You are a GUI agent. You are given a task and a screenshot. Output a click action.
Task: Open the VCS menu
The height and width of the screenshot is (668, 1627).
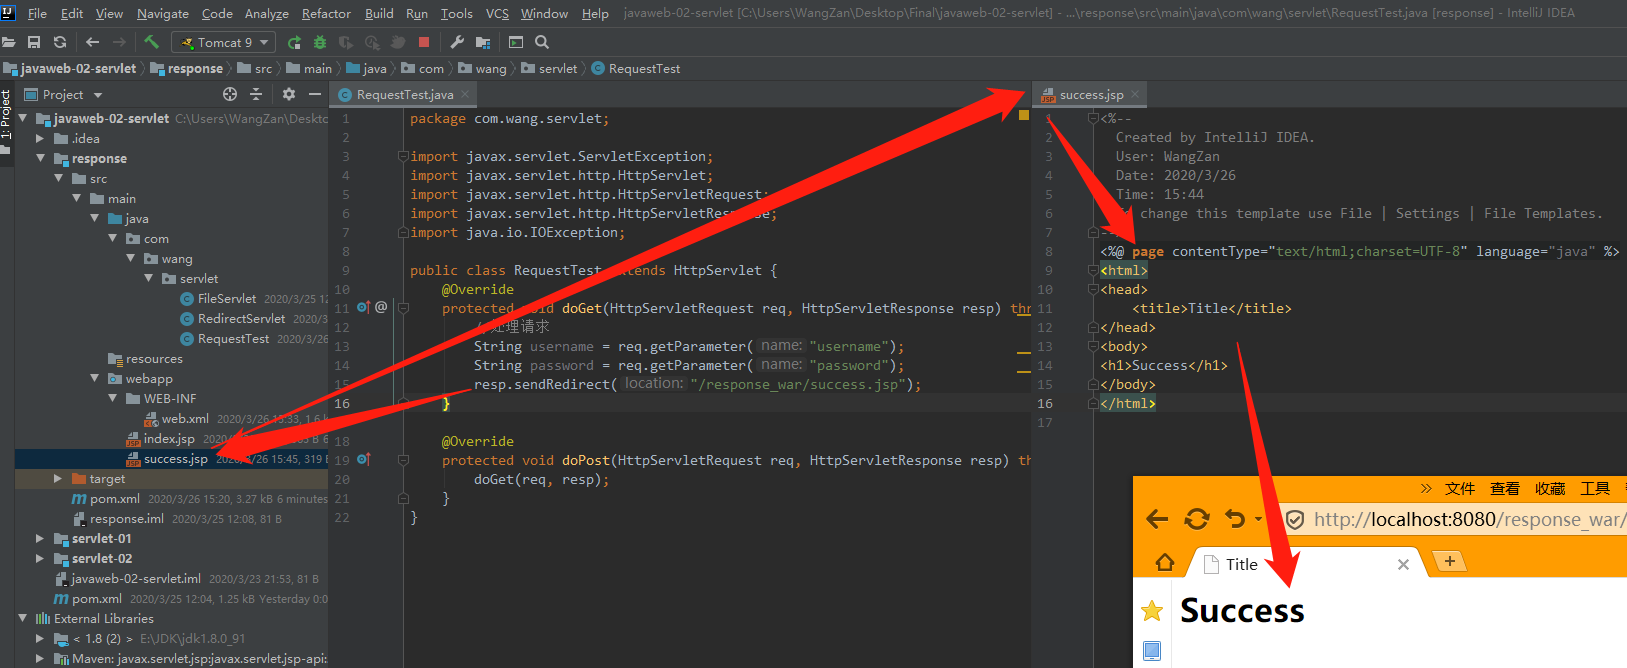pos(497,13)
